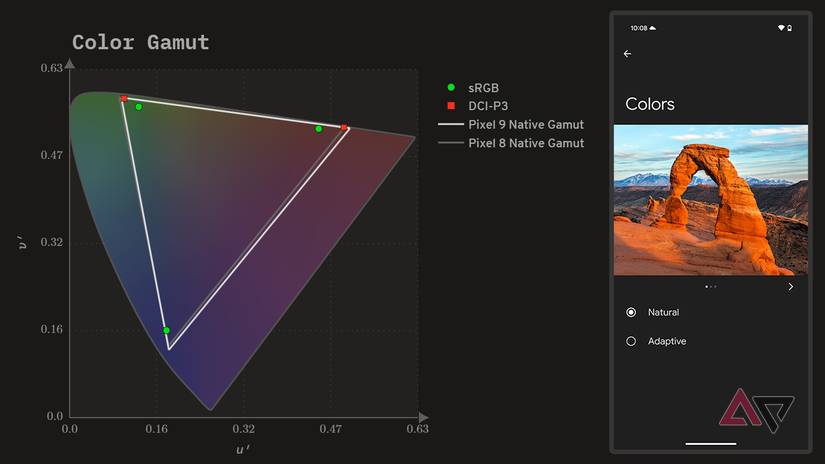The height and width of the screenshot is (464, 825).
Task: Tap the navigation gesture bar at phone bottom
Action: point(710,443)
